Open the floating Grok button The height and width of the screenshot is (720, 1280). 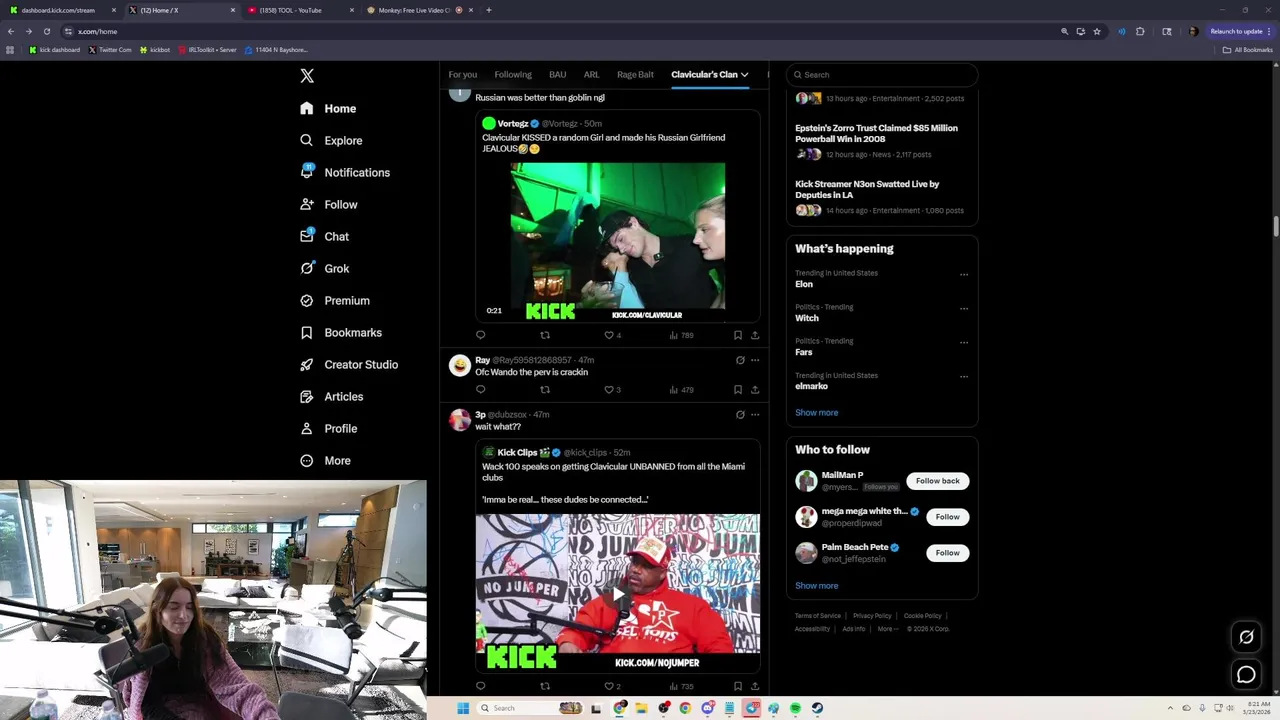pyautogui.click(x=1246, y=637)
